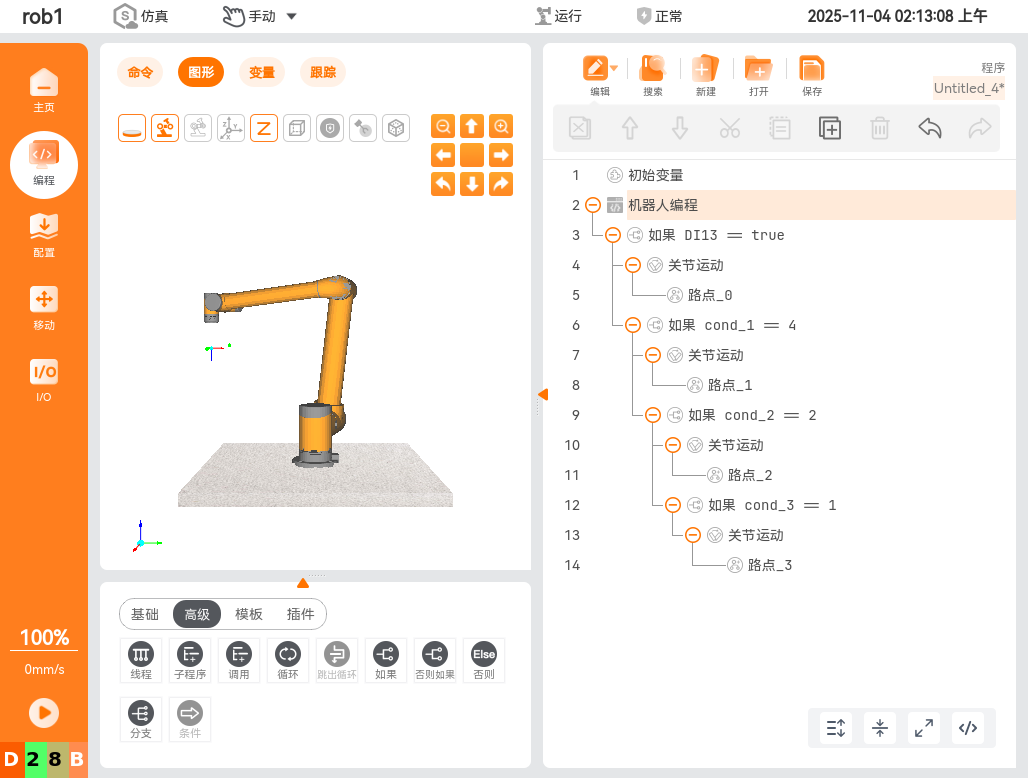Viewport: 1028px width, 778px height.
Task: Click the undo arrow in program toolbar
Action: click(x=930, y=128)
